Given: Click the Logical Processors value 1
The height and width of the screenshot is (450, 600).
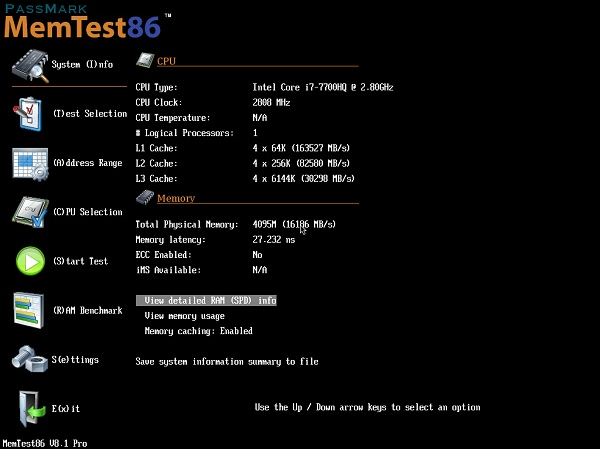Looking at the screenshot, I should pos(255,133).
